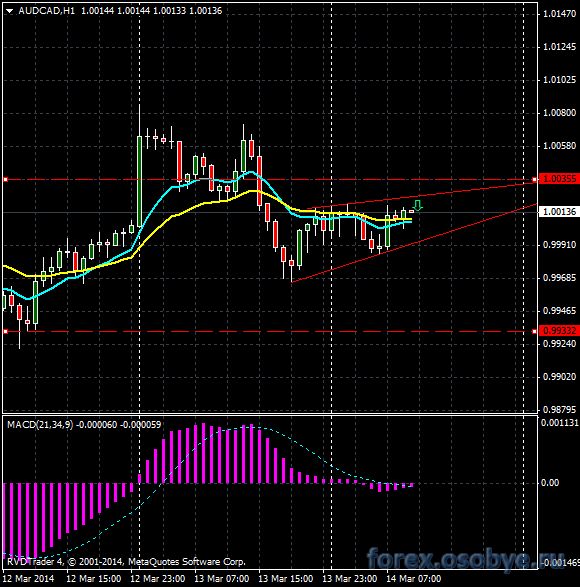Click the 14 Mar 07:00 time axis label
The image size is (580, 587).
pos(414,578)
